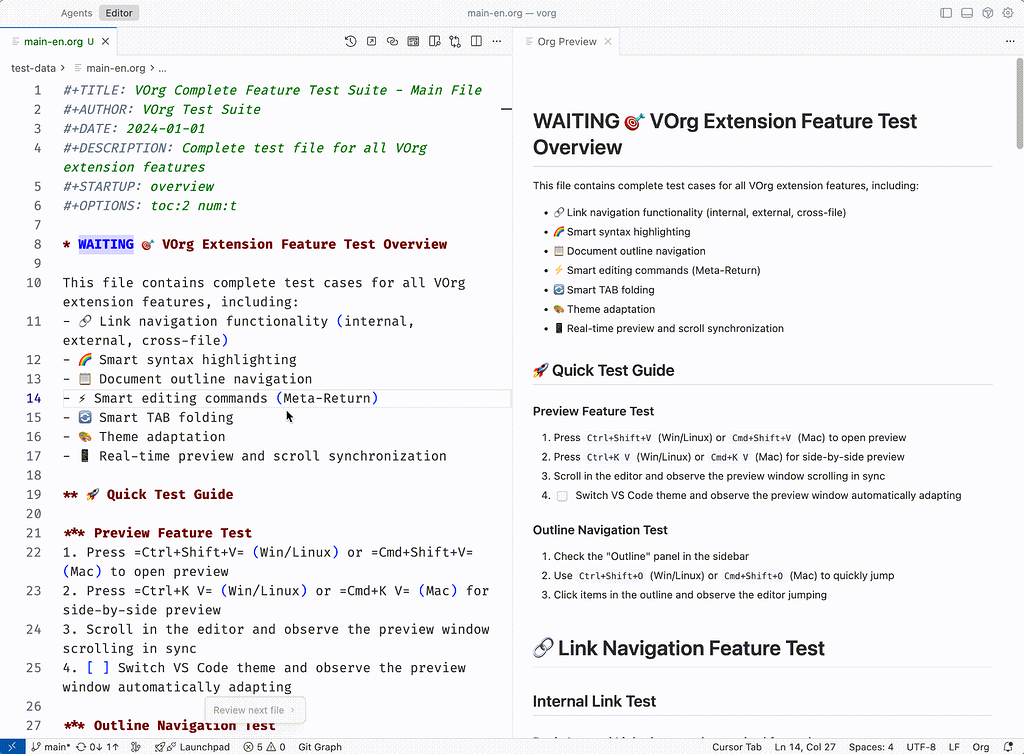The width and height of the screenshot is (1024, 754).
Task: Toggle the Panel visibility icon in title bar
Action: coord(966,12)
